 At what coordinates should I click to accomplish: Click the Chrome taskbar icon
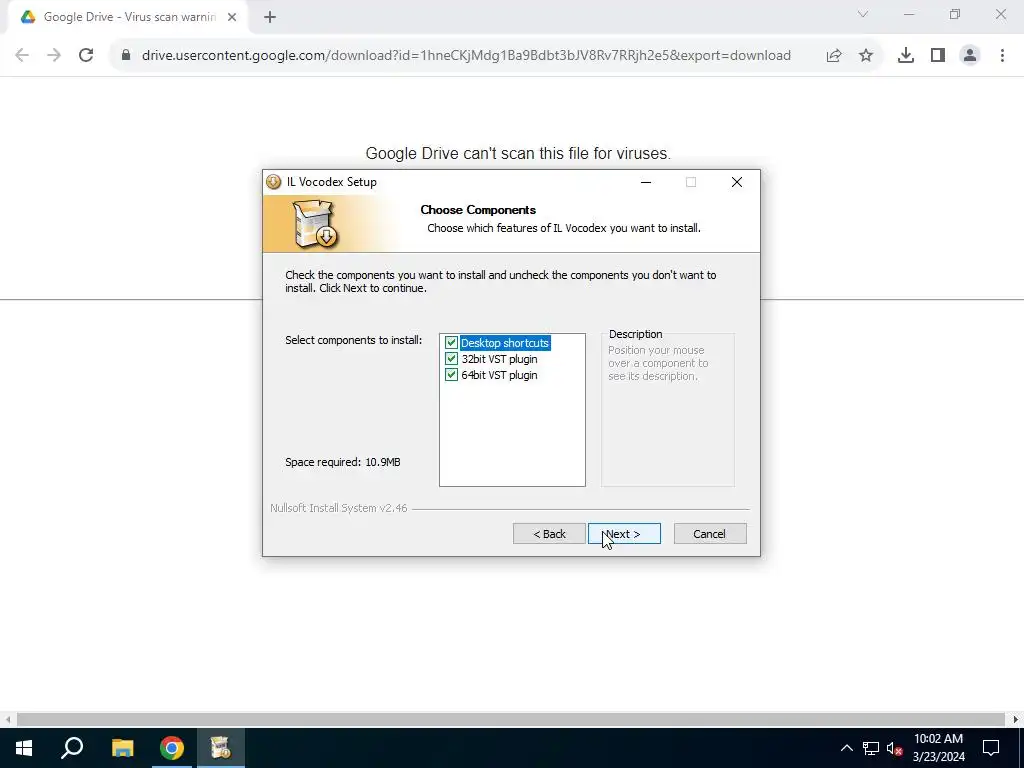coord(172,748)
